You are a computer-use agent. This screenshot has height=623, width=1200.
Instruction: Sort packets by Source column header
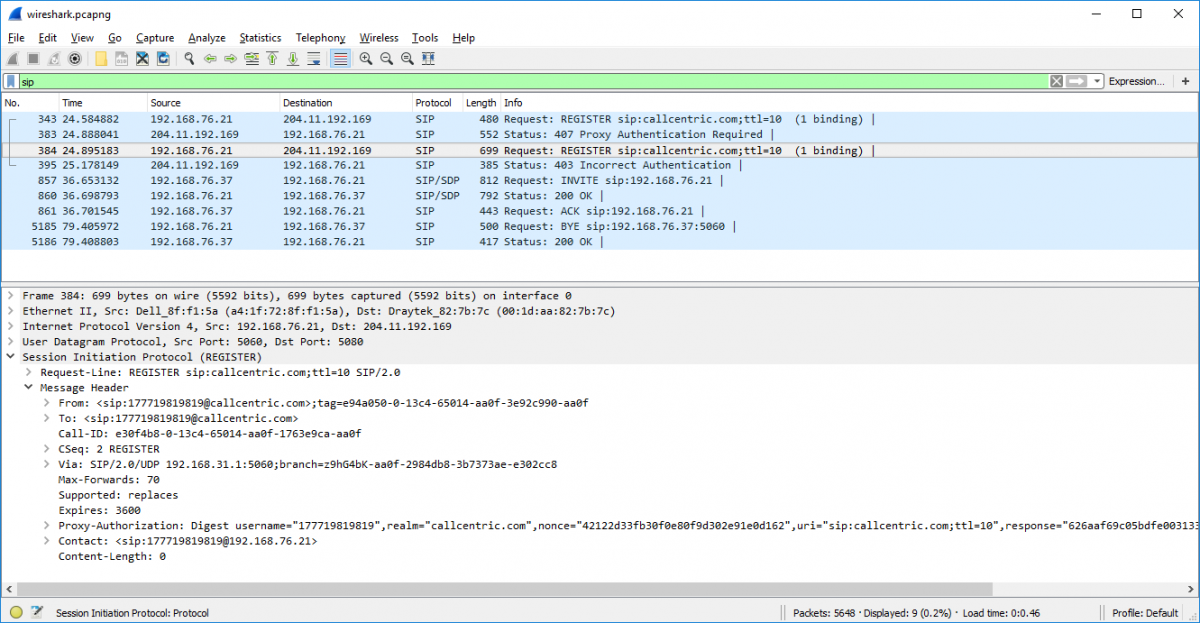point(212,103)
